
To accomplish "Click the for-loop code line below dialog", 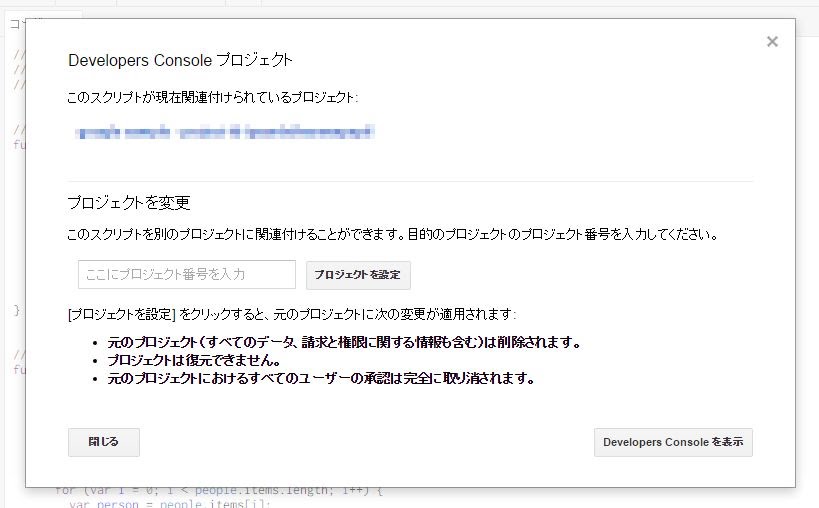I will [218, 492].
